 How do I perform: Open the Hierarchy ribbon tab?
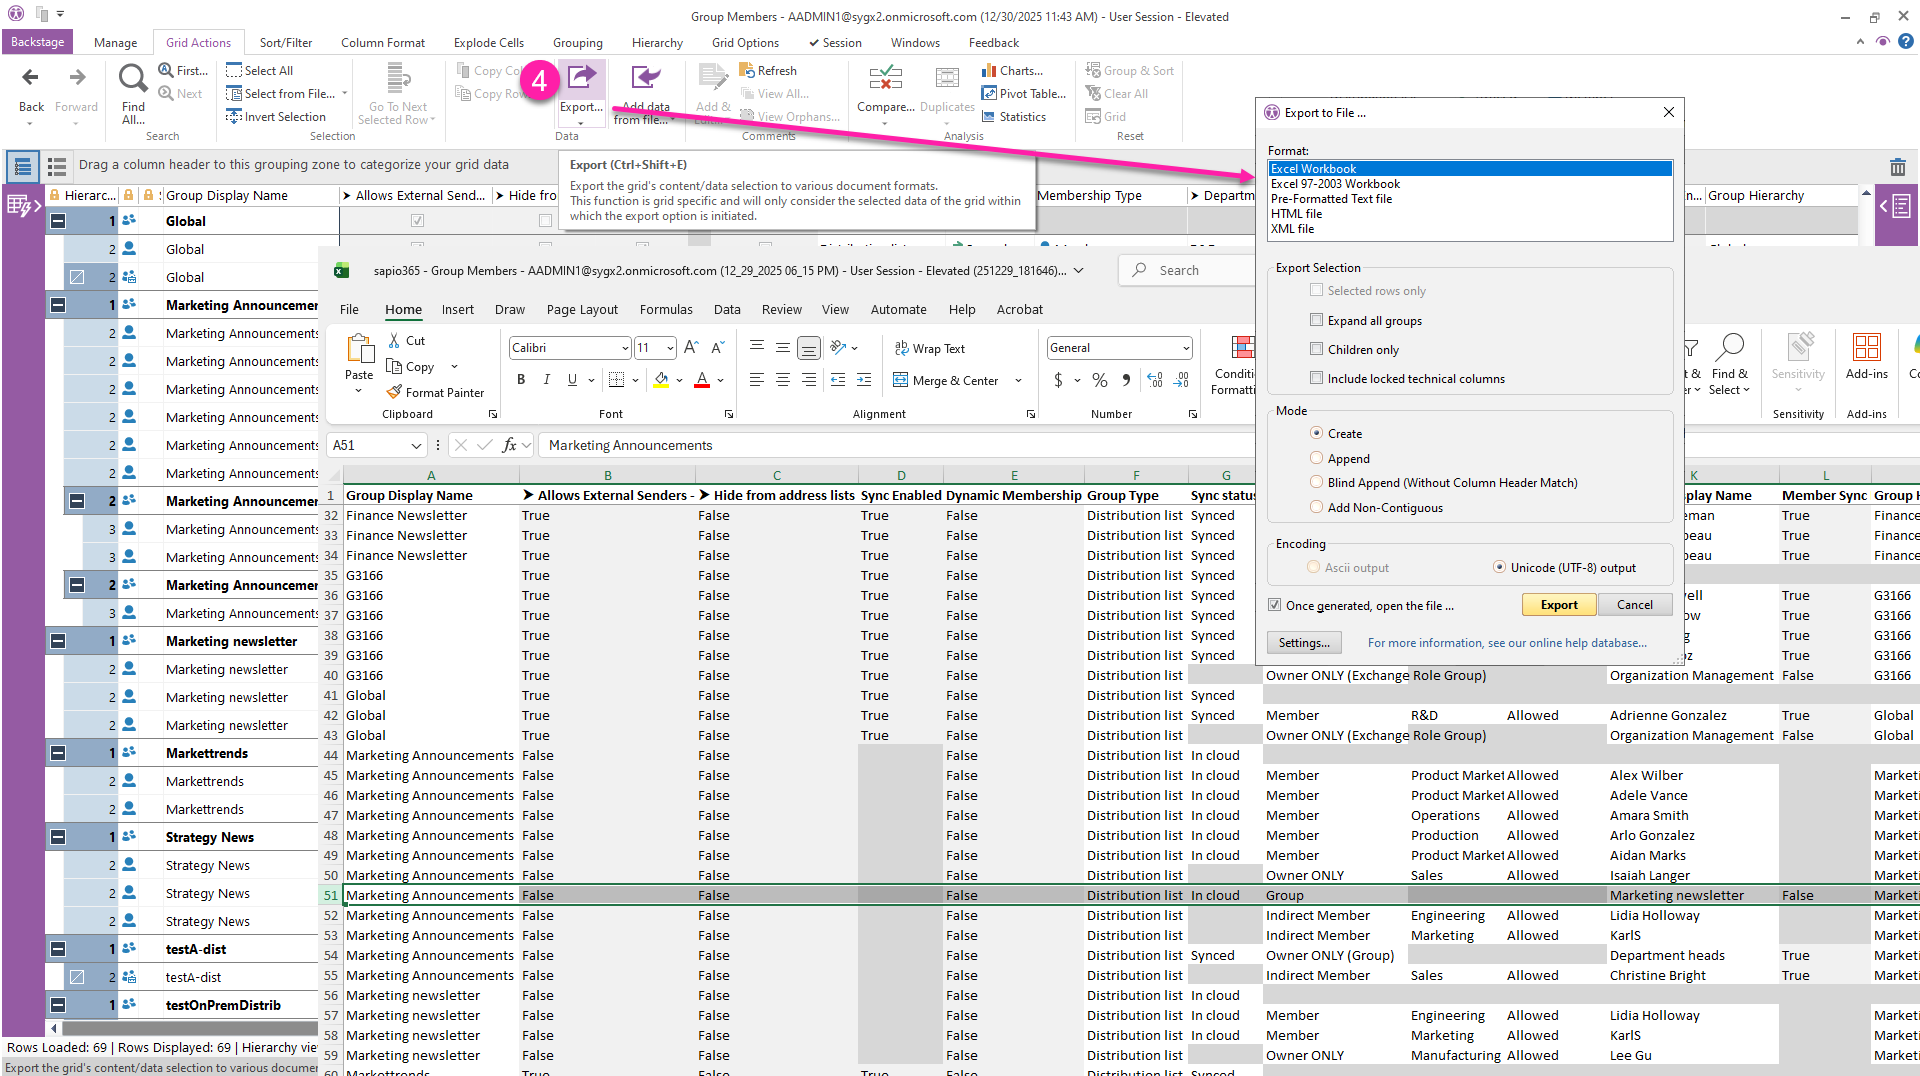click(x=657, y=43)
